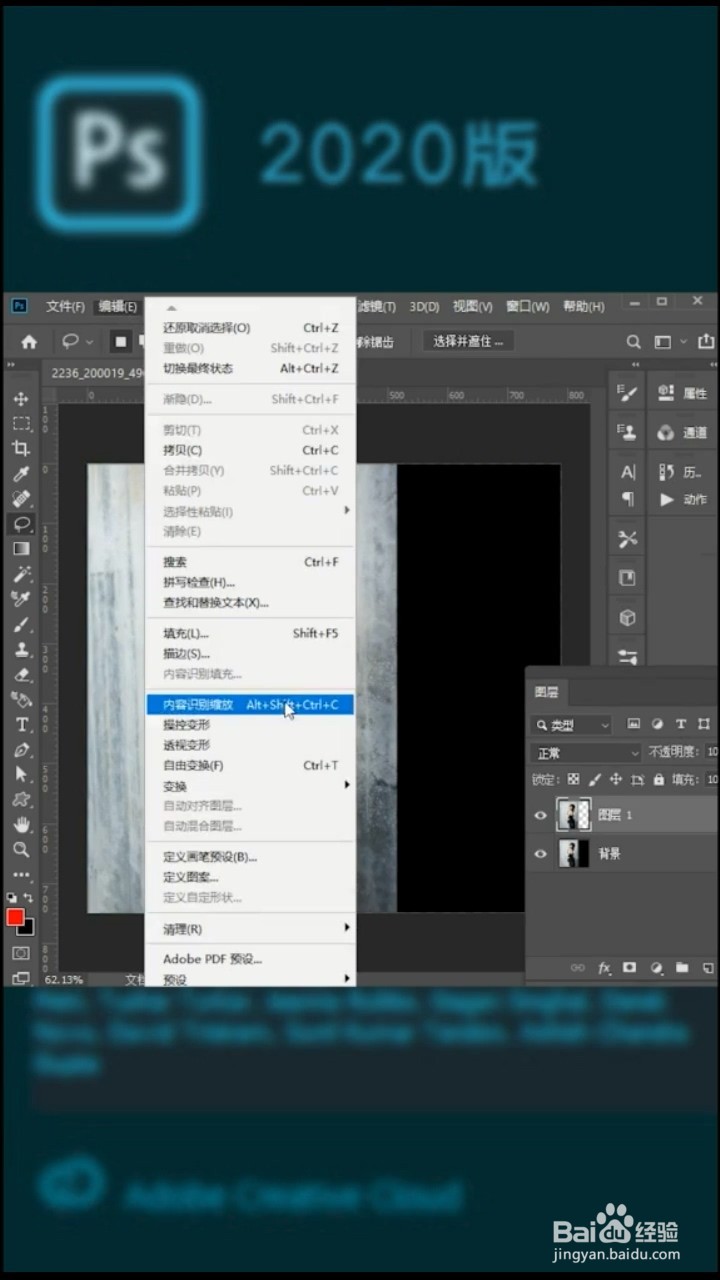720x1280 pixels.
Task: Select the Eraser tool
Action: coord(21,675)
